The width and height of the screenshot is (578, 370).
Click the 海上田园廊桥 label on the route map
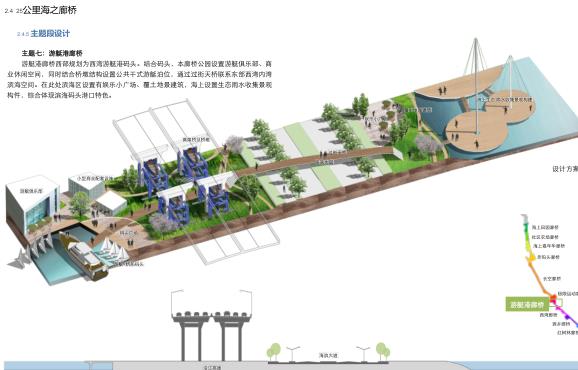(545, 227)
